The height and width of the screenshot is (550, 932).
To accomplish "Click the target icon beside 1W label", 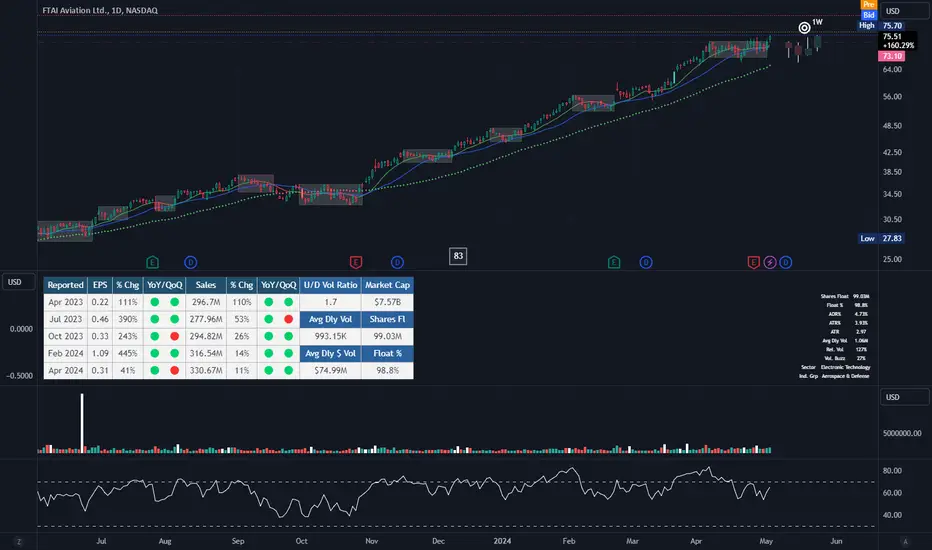I will [804, 27].
